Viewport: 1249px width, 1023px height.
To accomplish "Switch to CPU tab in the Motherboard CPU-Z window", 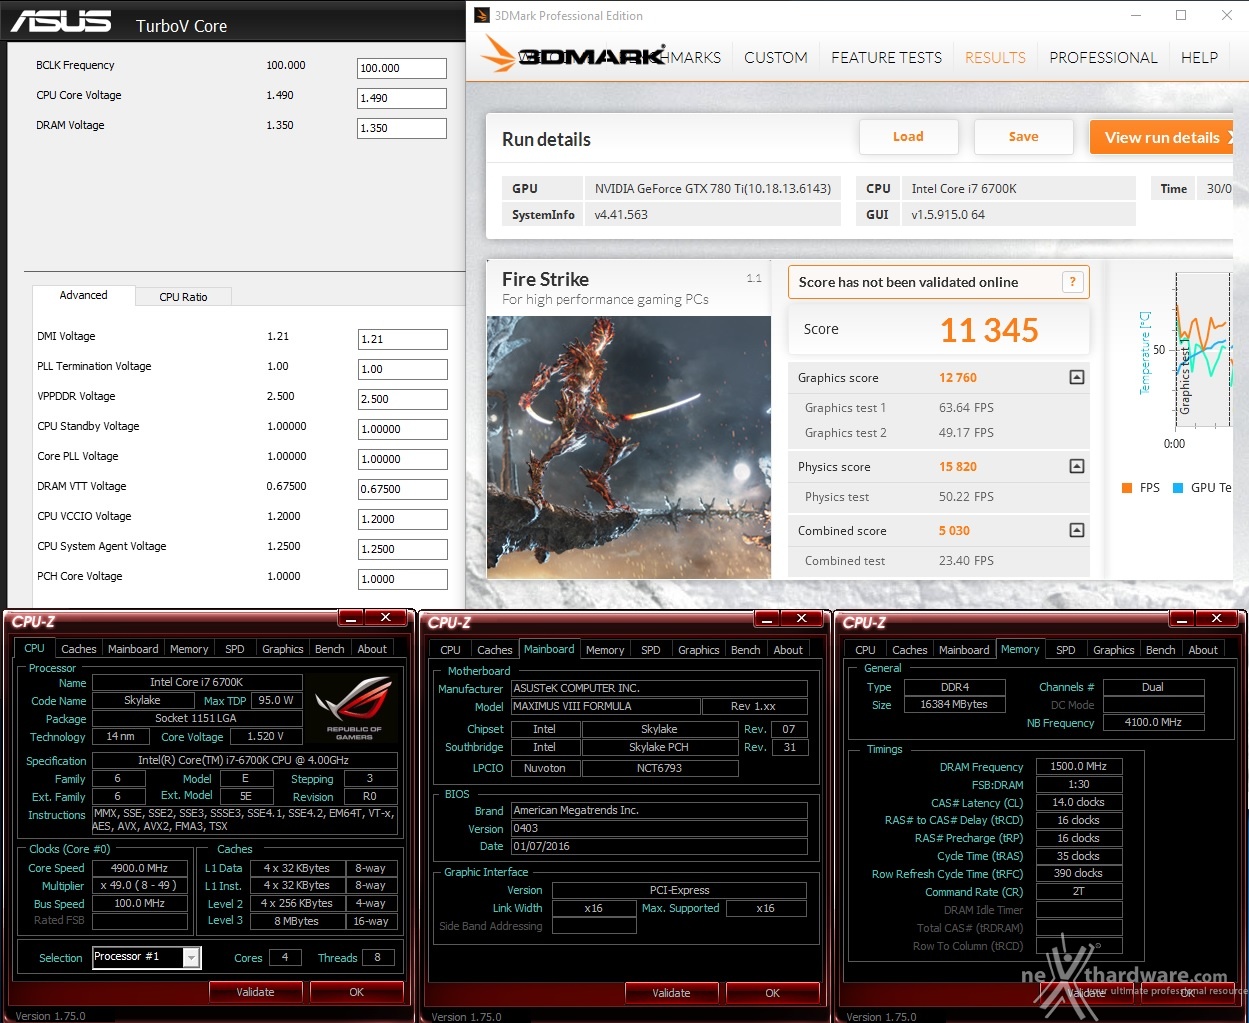I will (x=451, y=650).
